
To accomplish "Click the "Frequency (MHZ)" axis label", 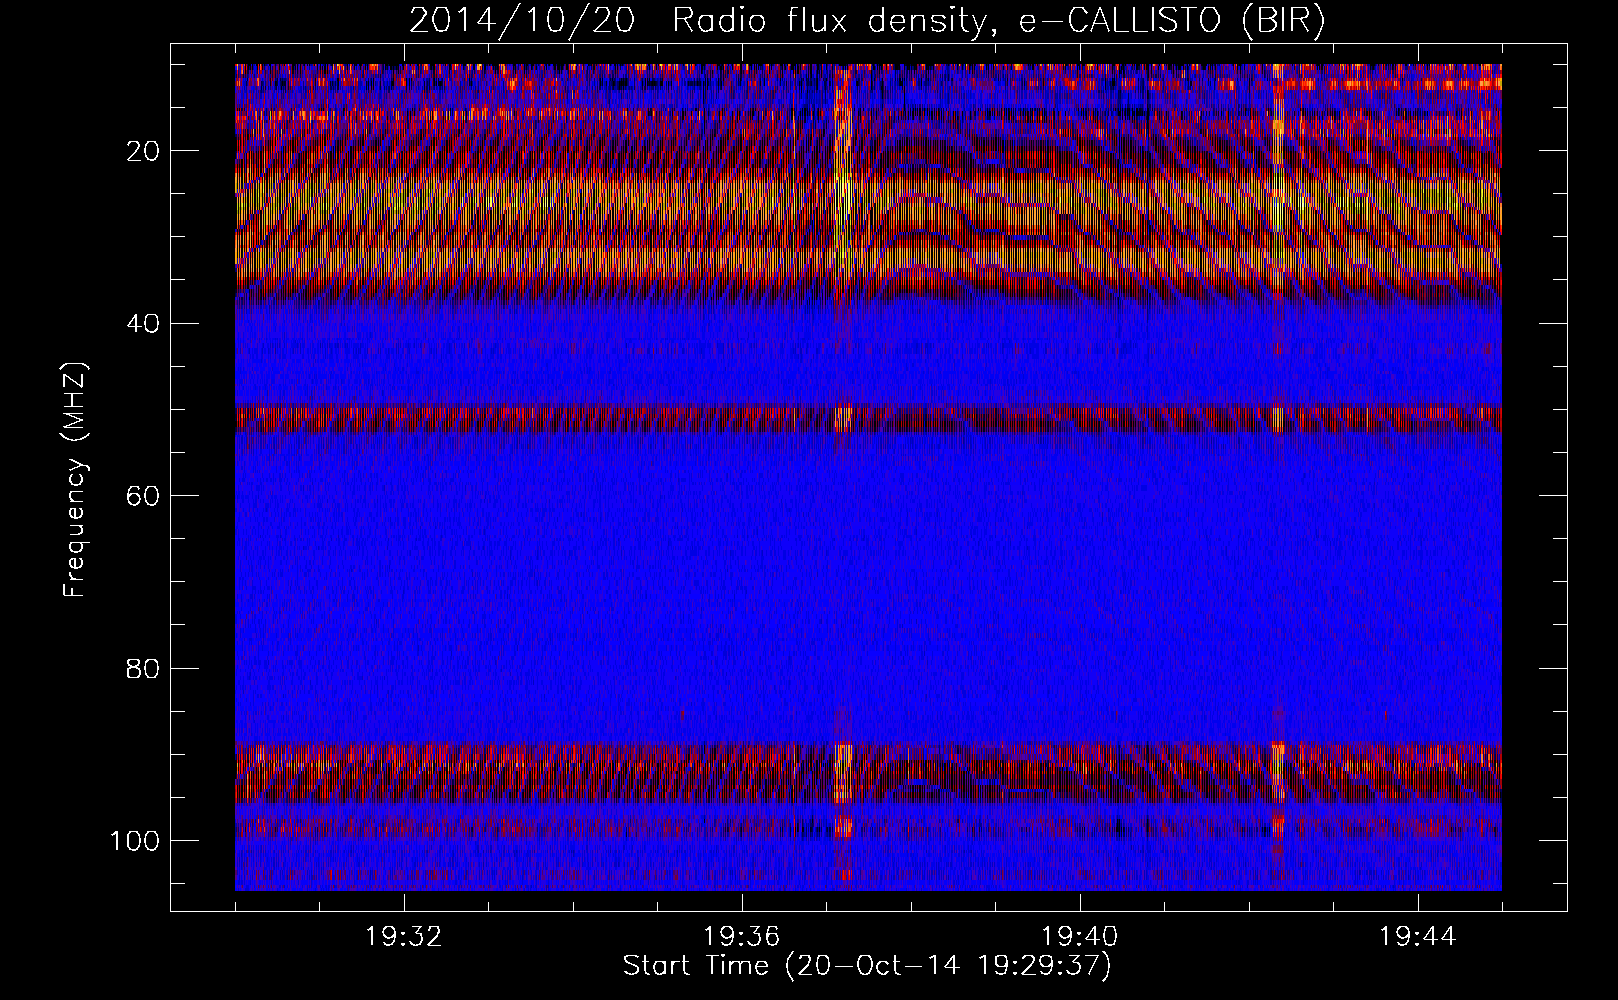I will point(75,480).
